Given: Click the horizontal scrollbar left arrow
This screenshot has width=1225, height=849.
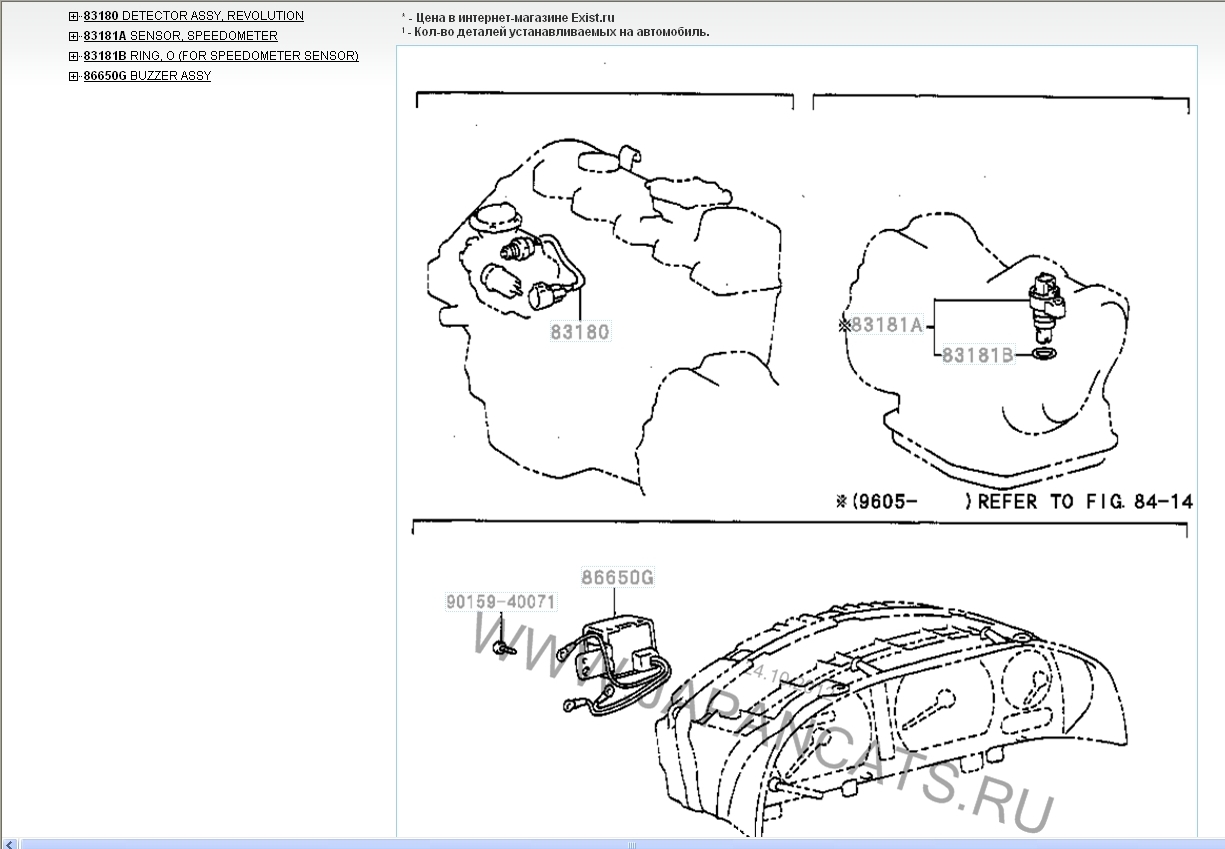Looking at the screenshot, I should (10, 843).
